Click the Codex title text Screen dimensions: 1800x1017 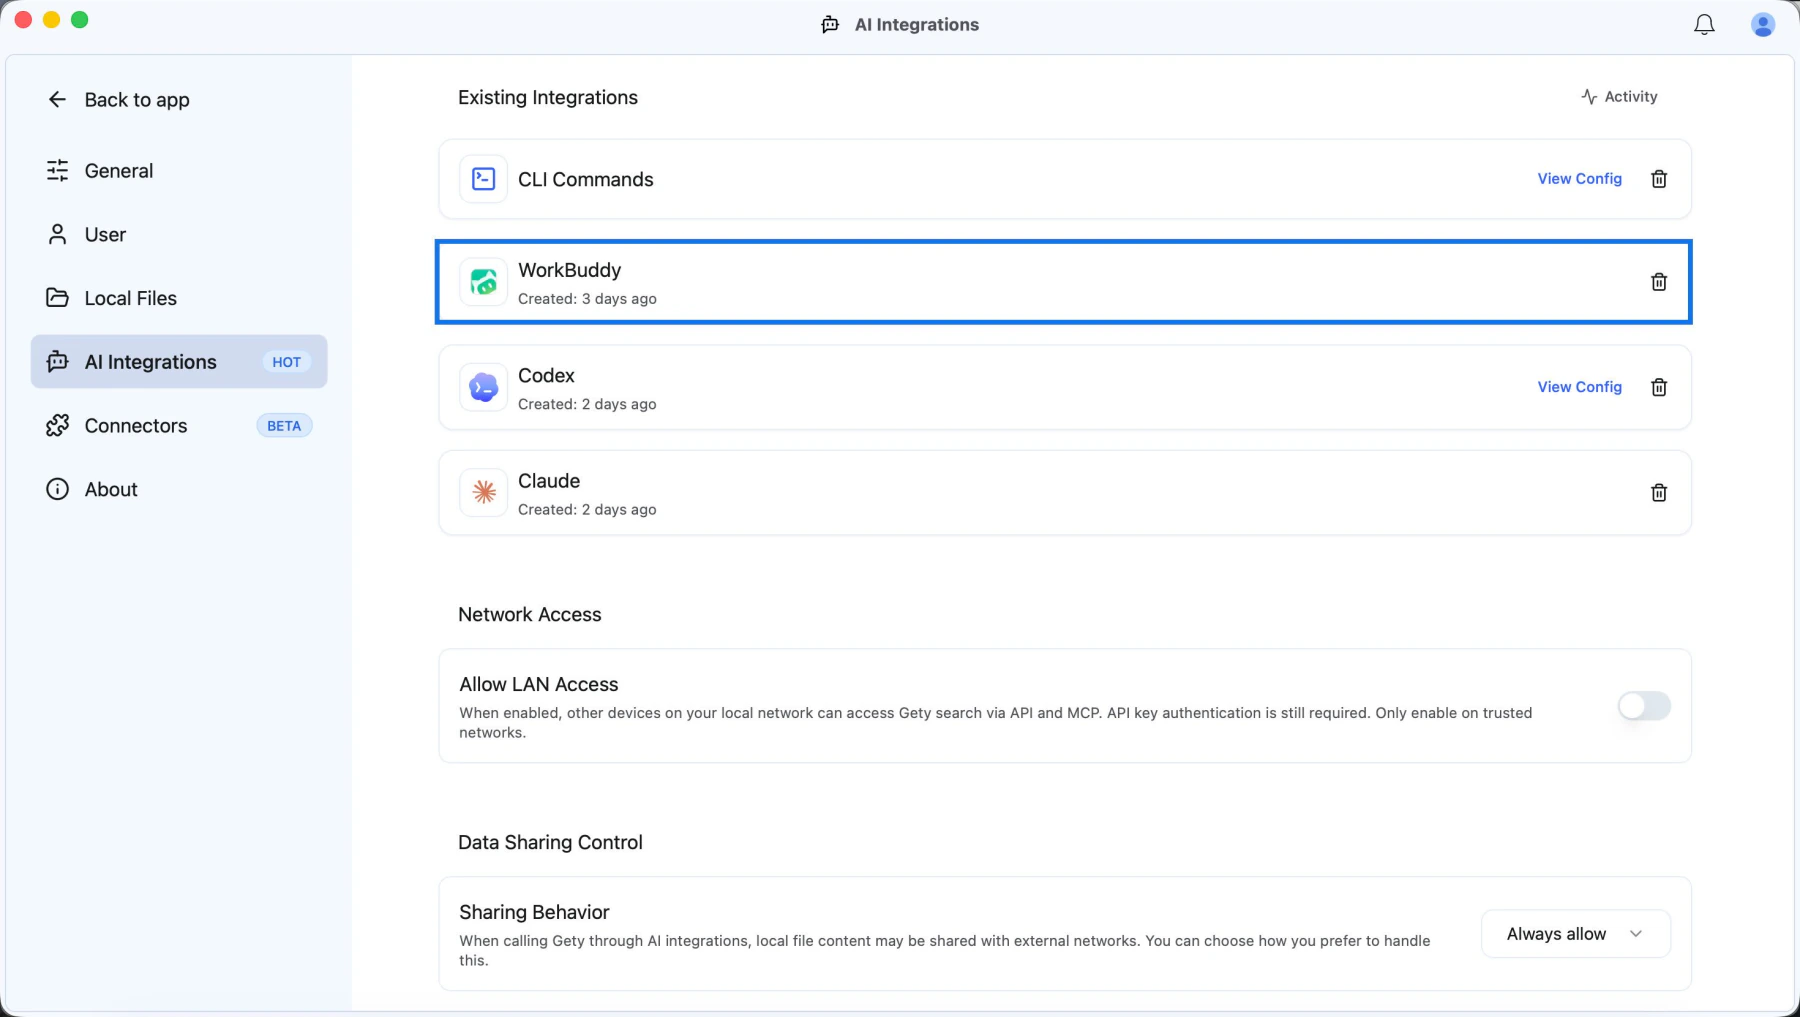point(546,375)
